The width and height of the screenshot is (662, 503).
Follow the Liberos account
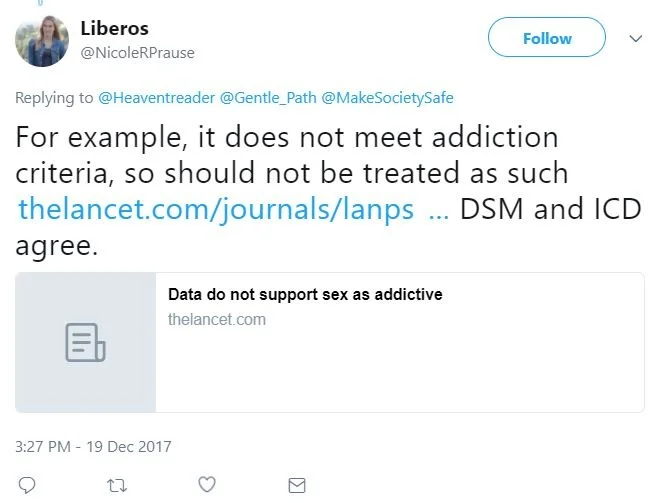[x=547, y=38]
